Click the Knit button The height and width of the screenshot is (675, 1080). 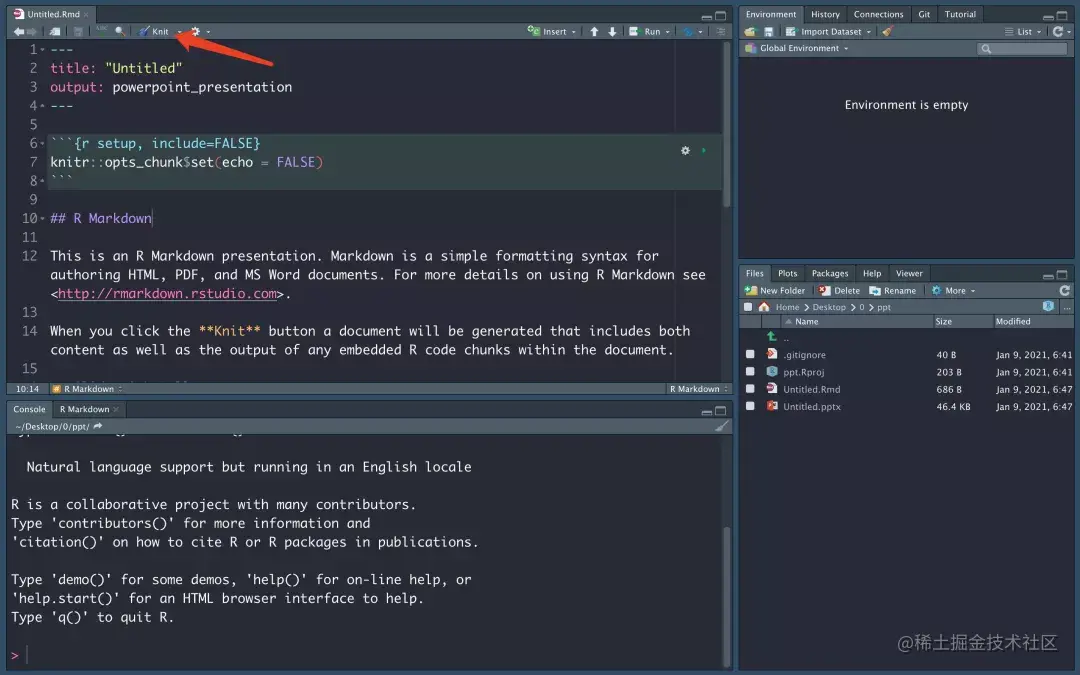[x=154, y=32]
